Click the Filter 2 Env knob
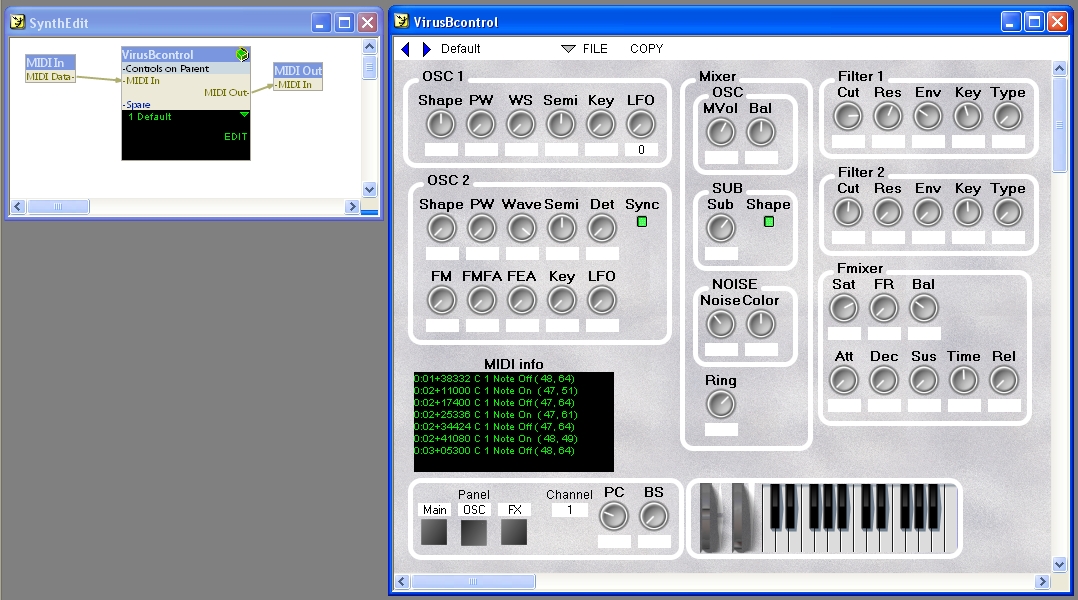1078x600 pixels. tap(927, 213)
